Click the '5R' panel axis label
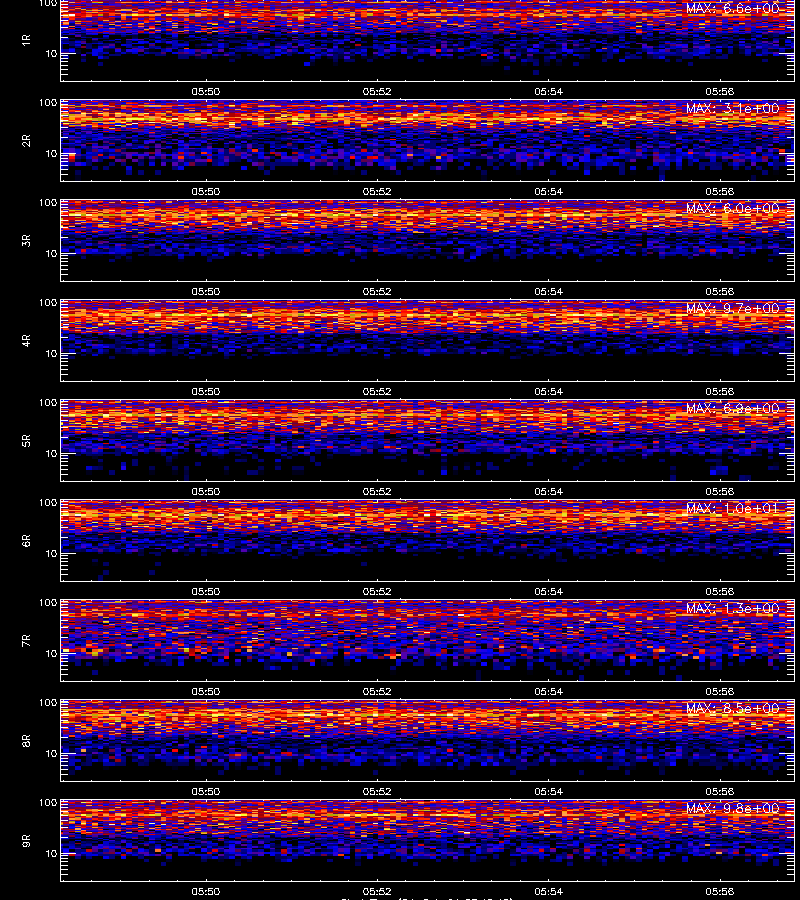The width and height of the screenshot is (800, 900). (26, 440)
